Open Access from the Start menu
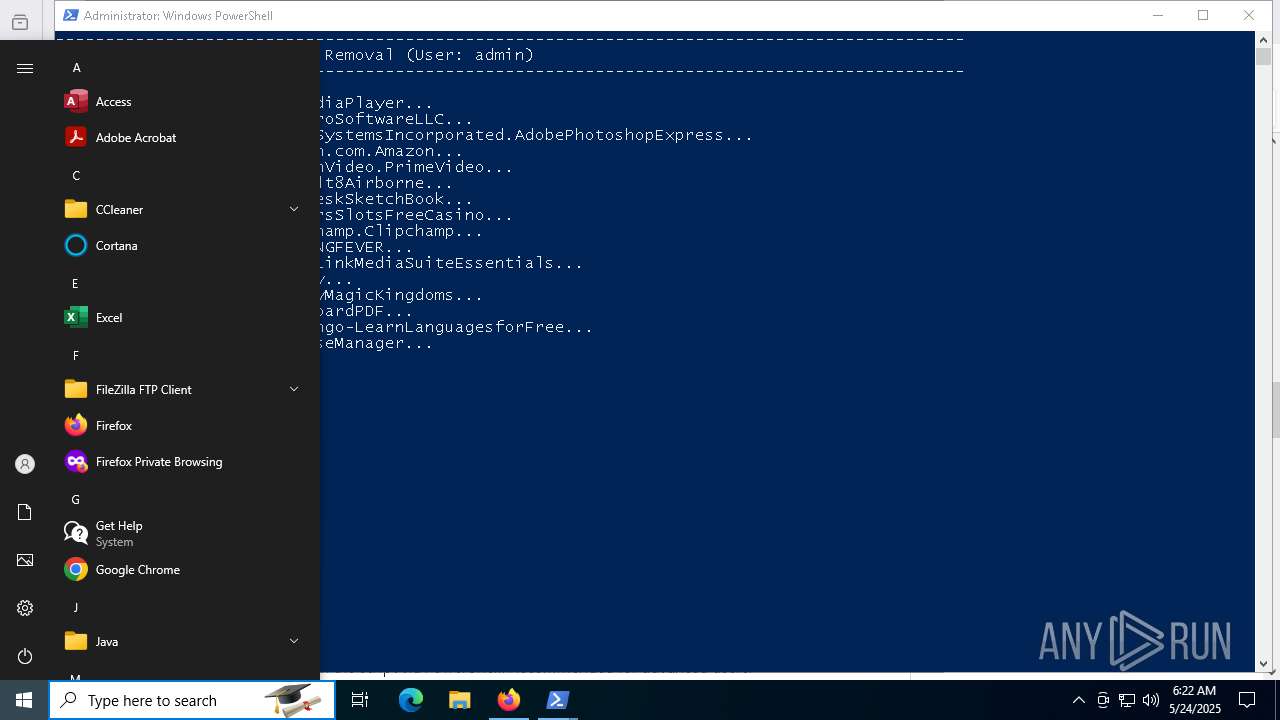 point(184,102)
